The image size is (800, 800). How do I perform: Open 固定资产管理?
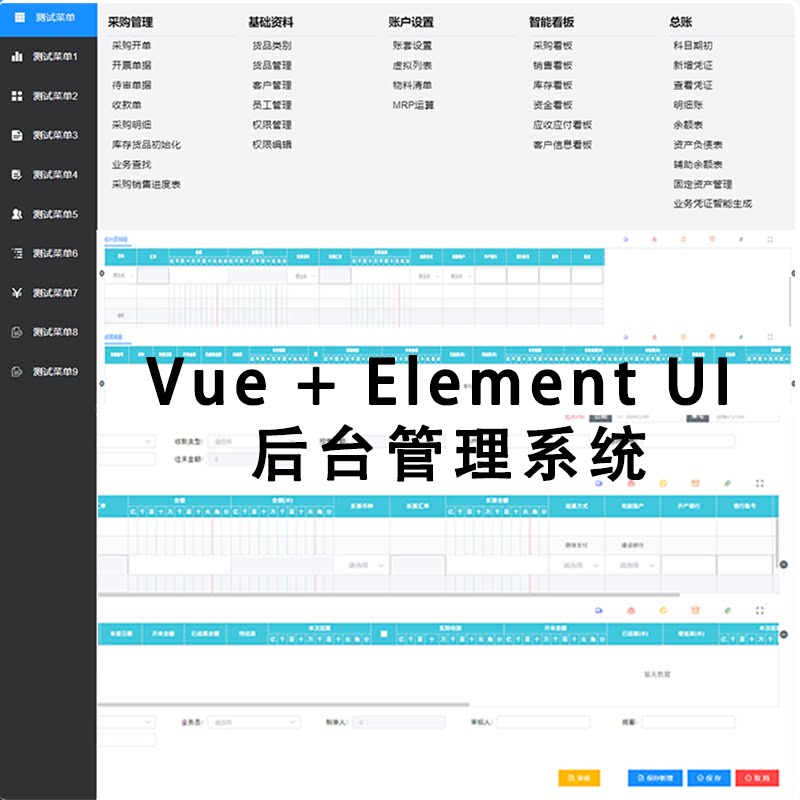tap(703, 184)
